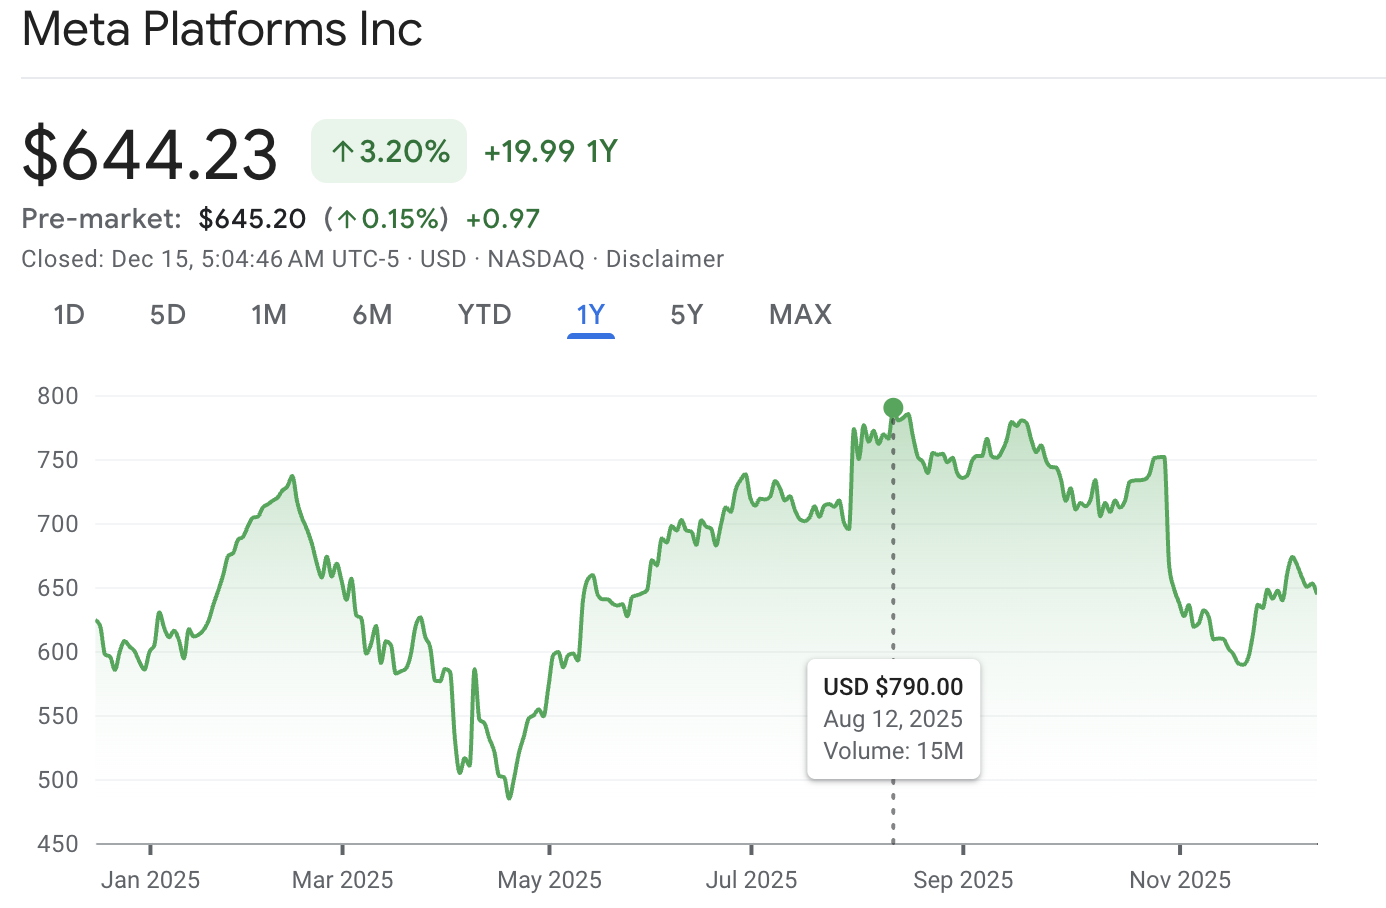Screen dimensions: 1386x908
Task: Select the 6M time range
Action: (x=372, y=314)
